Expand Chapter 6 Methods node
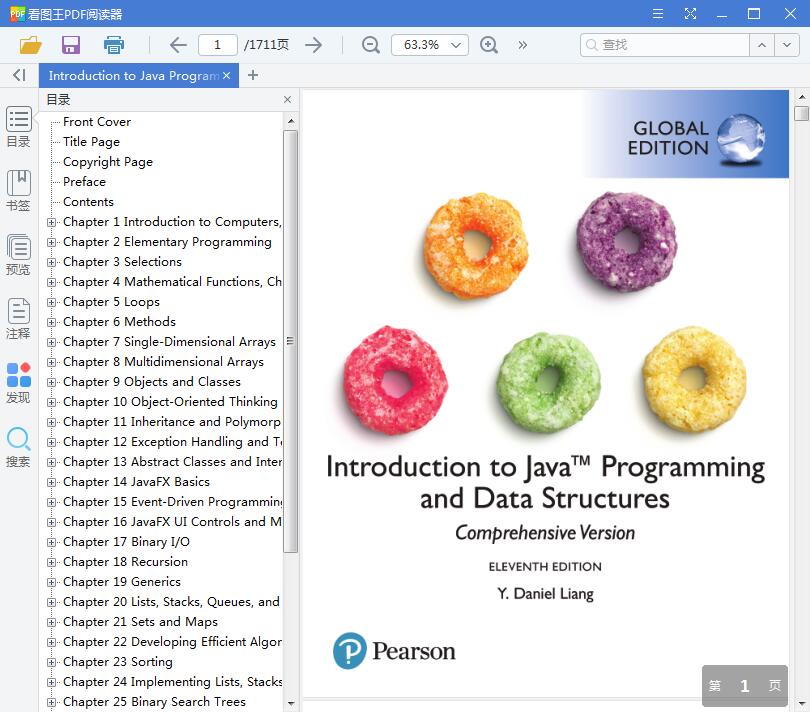Screen dimensions: 810x712 [51, 322]
